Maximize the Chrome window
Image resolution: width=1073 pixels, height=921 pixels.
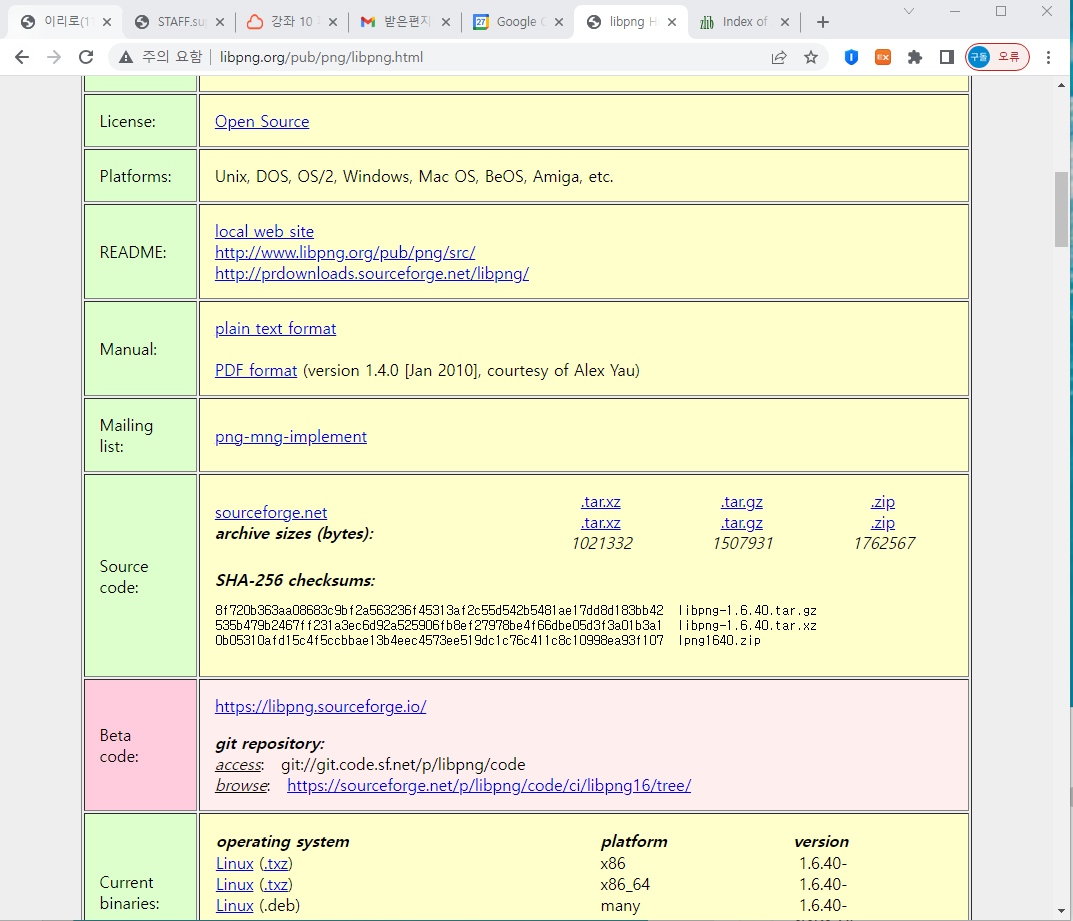point(1000,11)
